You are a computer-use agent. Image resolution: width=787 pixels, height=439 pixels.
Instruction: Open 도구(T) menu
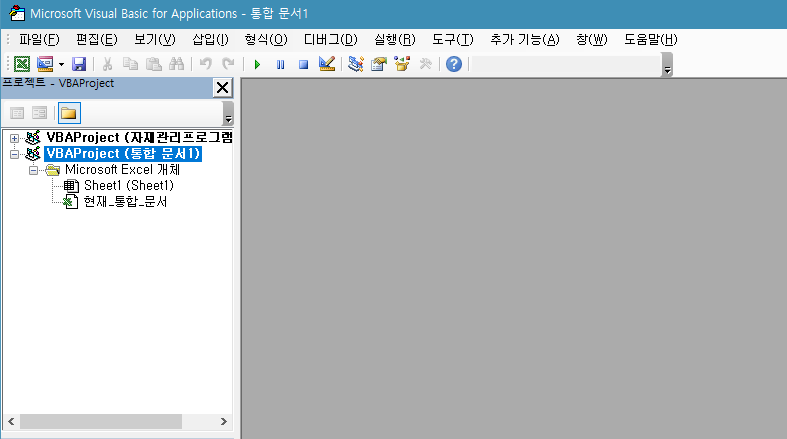[x=453, y=40]
